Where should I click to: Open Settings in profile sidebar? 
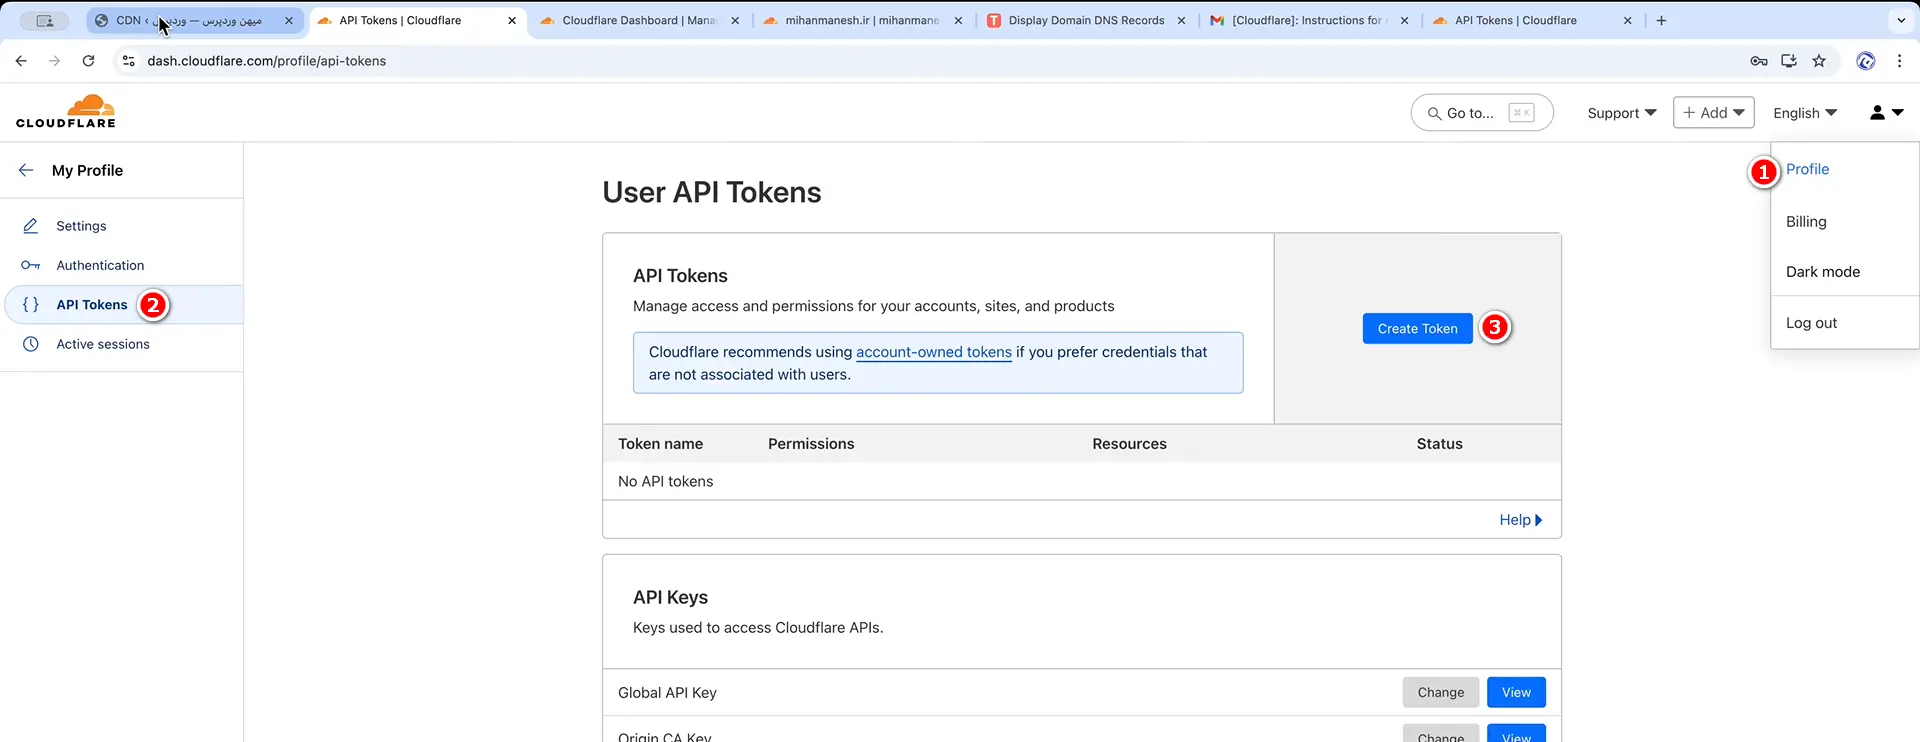click(81, 226)
